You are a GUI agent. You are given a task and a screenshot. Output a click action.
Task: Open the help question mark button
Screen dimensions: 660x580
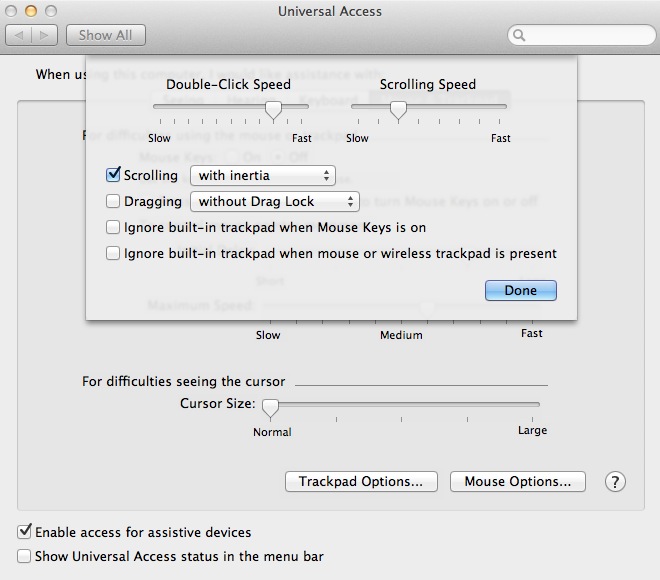click(x=615, y=482)
